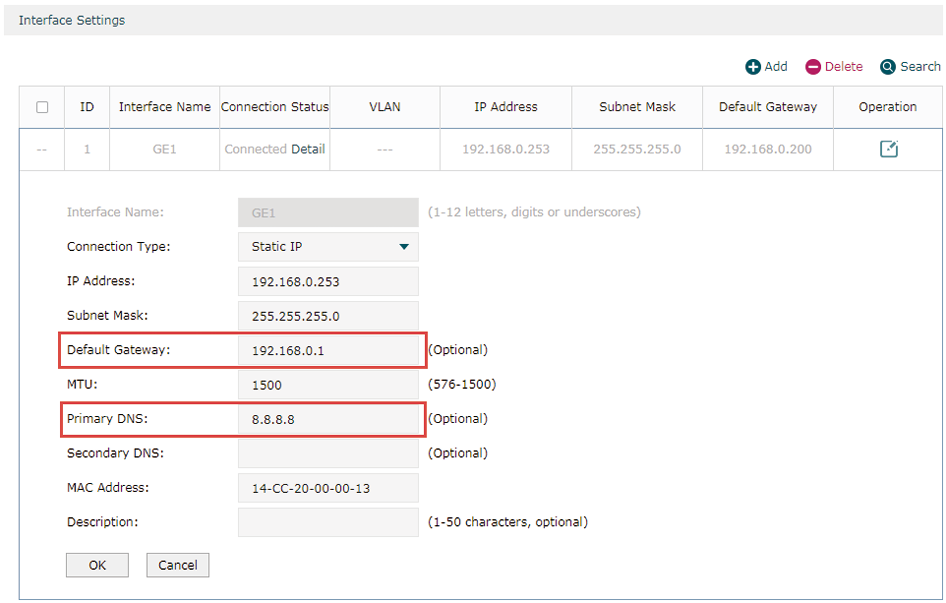Click the empty Secondary DNS field
Screen dimensions: 946x603
(x=328, y=453)
